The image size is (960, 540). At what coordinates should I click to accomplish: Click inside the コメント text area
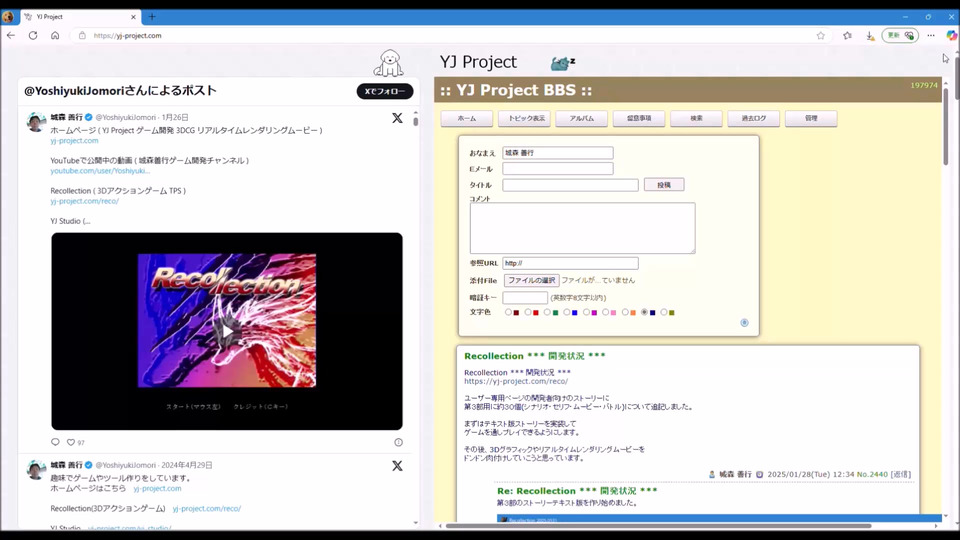coord(582,228)
